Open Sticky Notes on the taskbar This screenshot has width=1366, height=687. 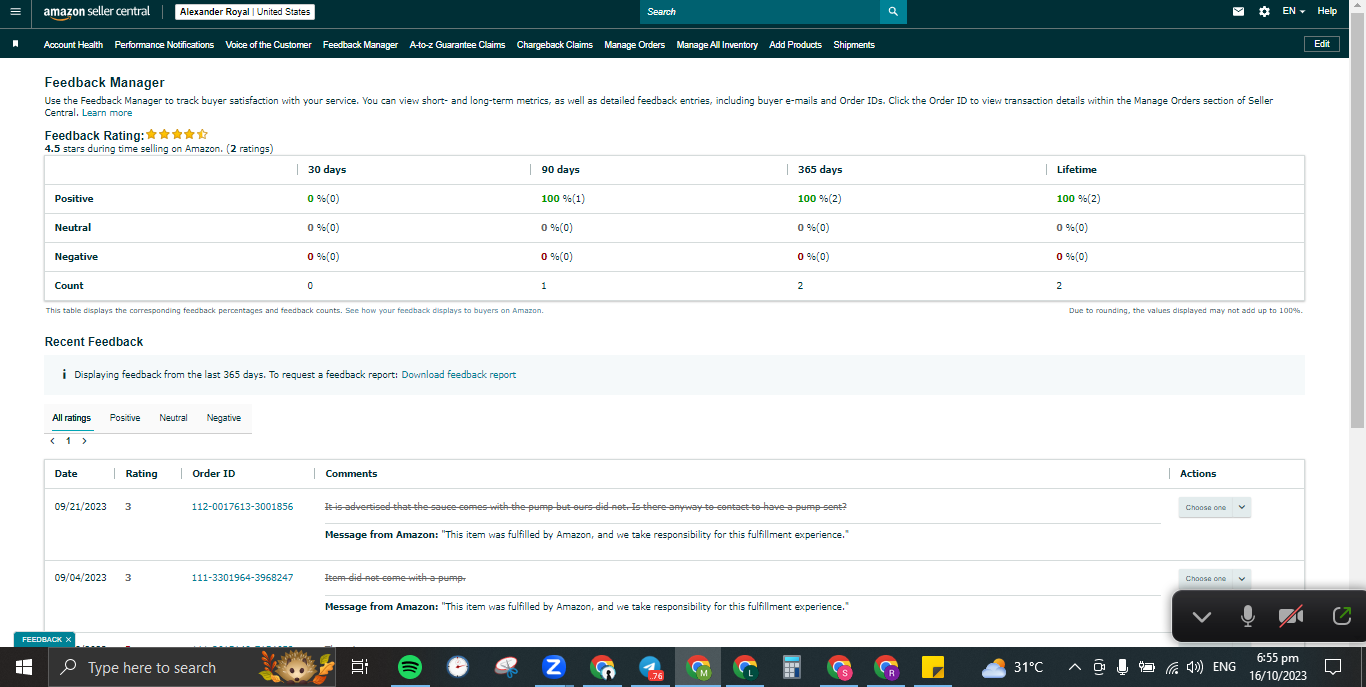pos(933,667)
